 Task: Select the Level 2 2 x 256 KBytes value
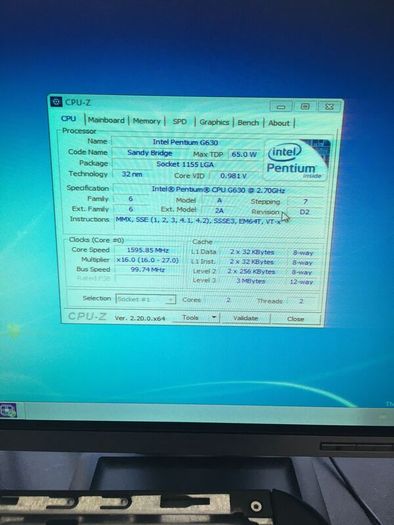[x=251, y=272]
